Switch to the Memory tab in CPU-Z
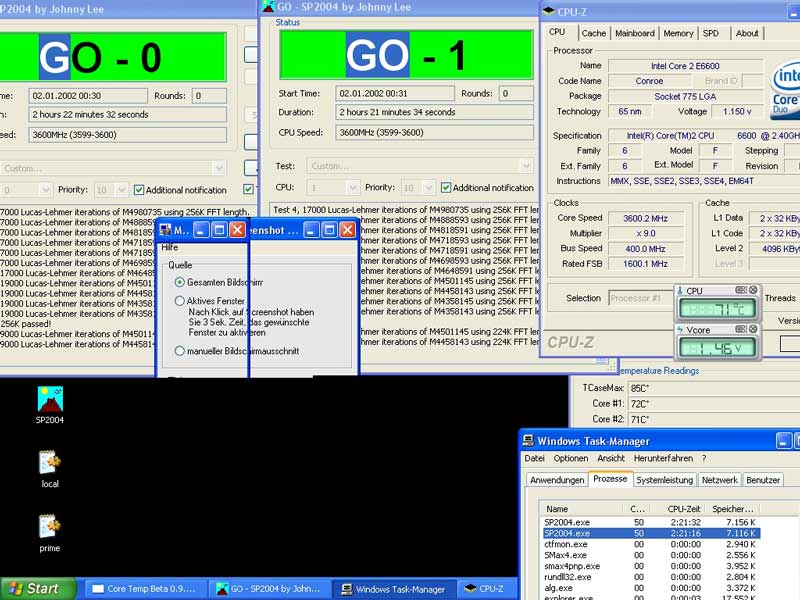Screen dimensions: 800x600 point(678,33)
